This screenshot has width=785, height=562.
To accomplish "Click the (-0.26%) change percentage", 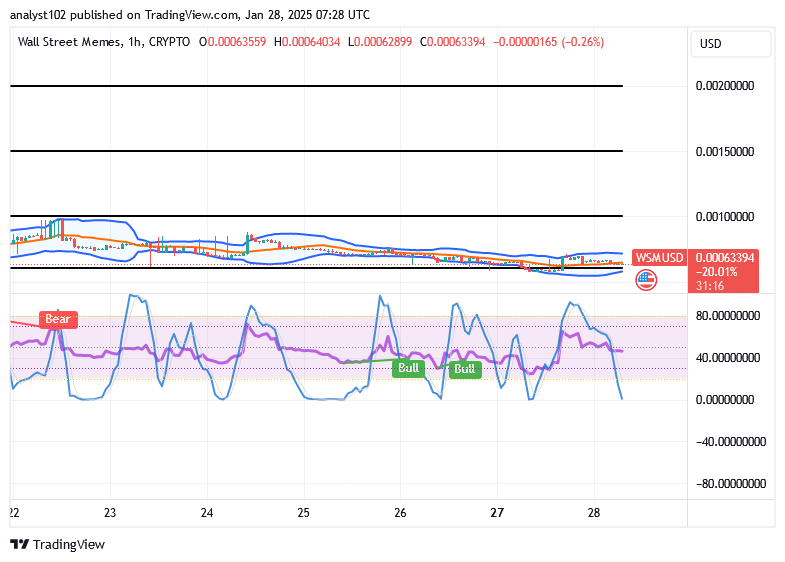I will tap(583, 42).
